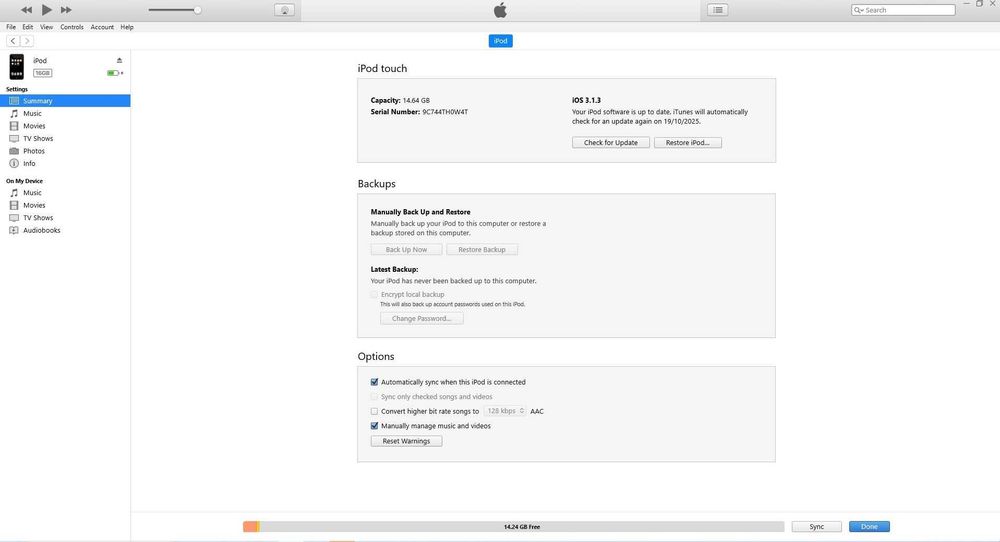
Task: Click the Check for Update button
Action: (x=611, y=143)
